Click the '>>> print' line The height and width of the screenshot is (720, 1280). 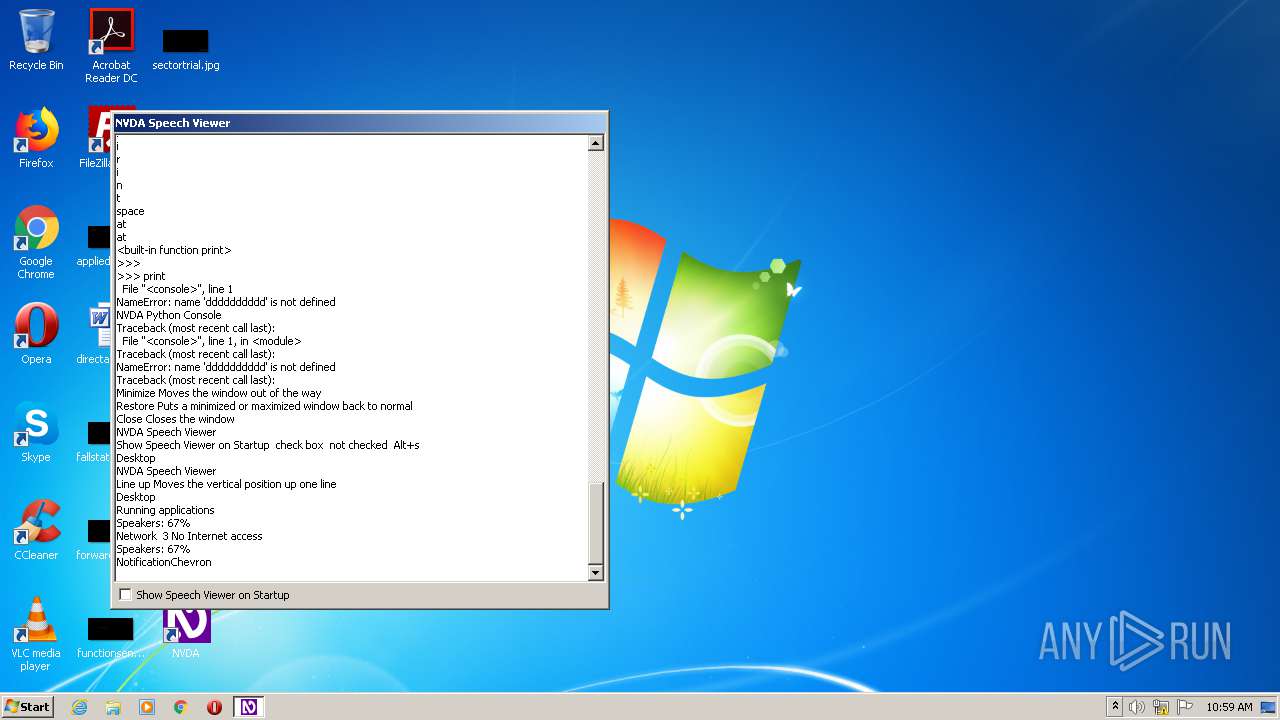141,276
